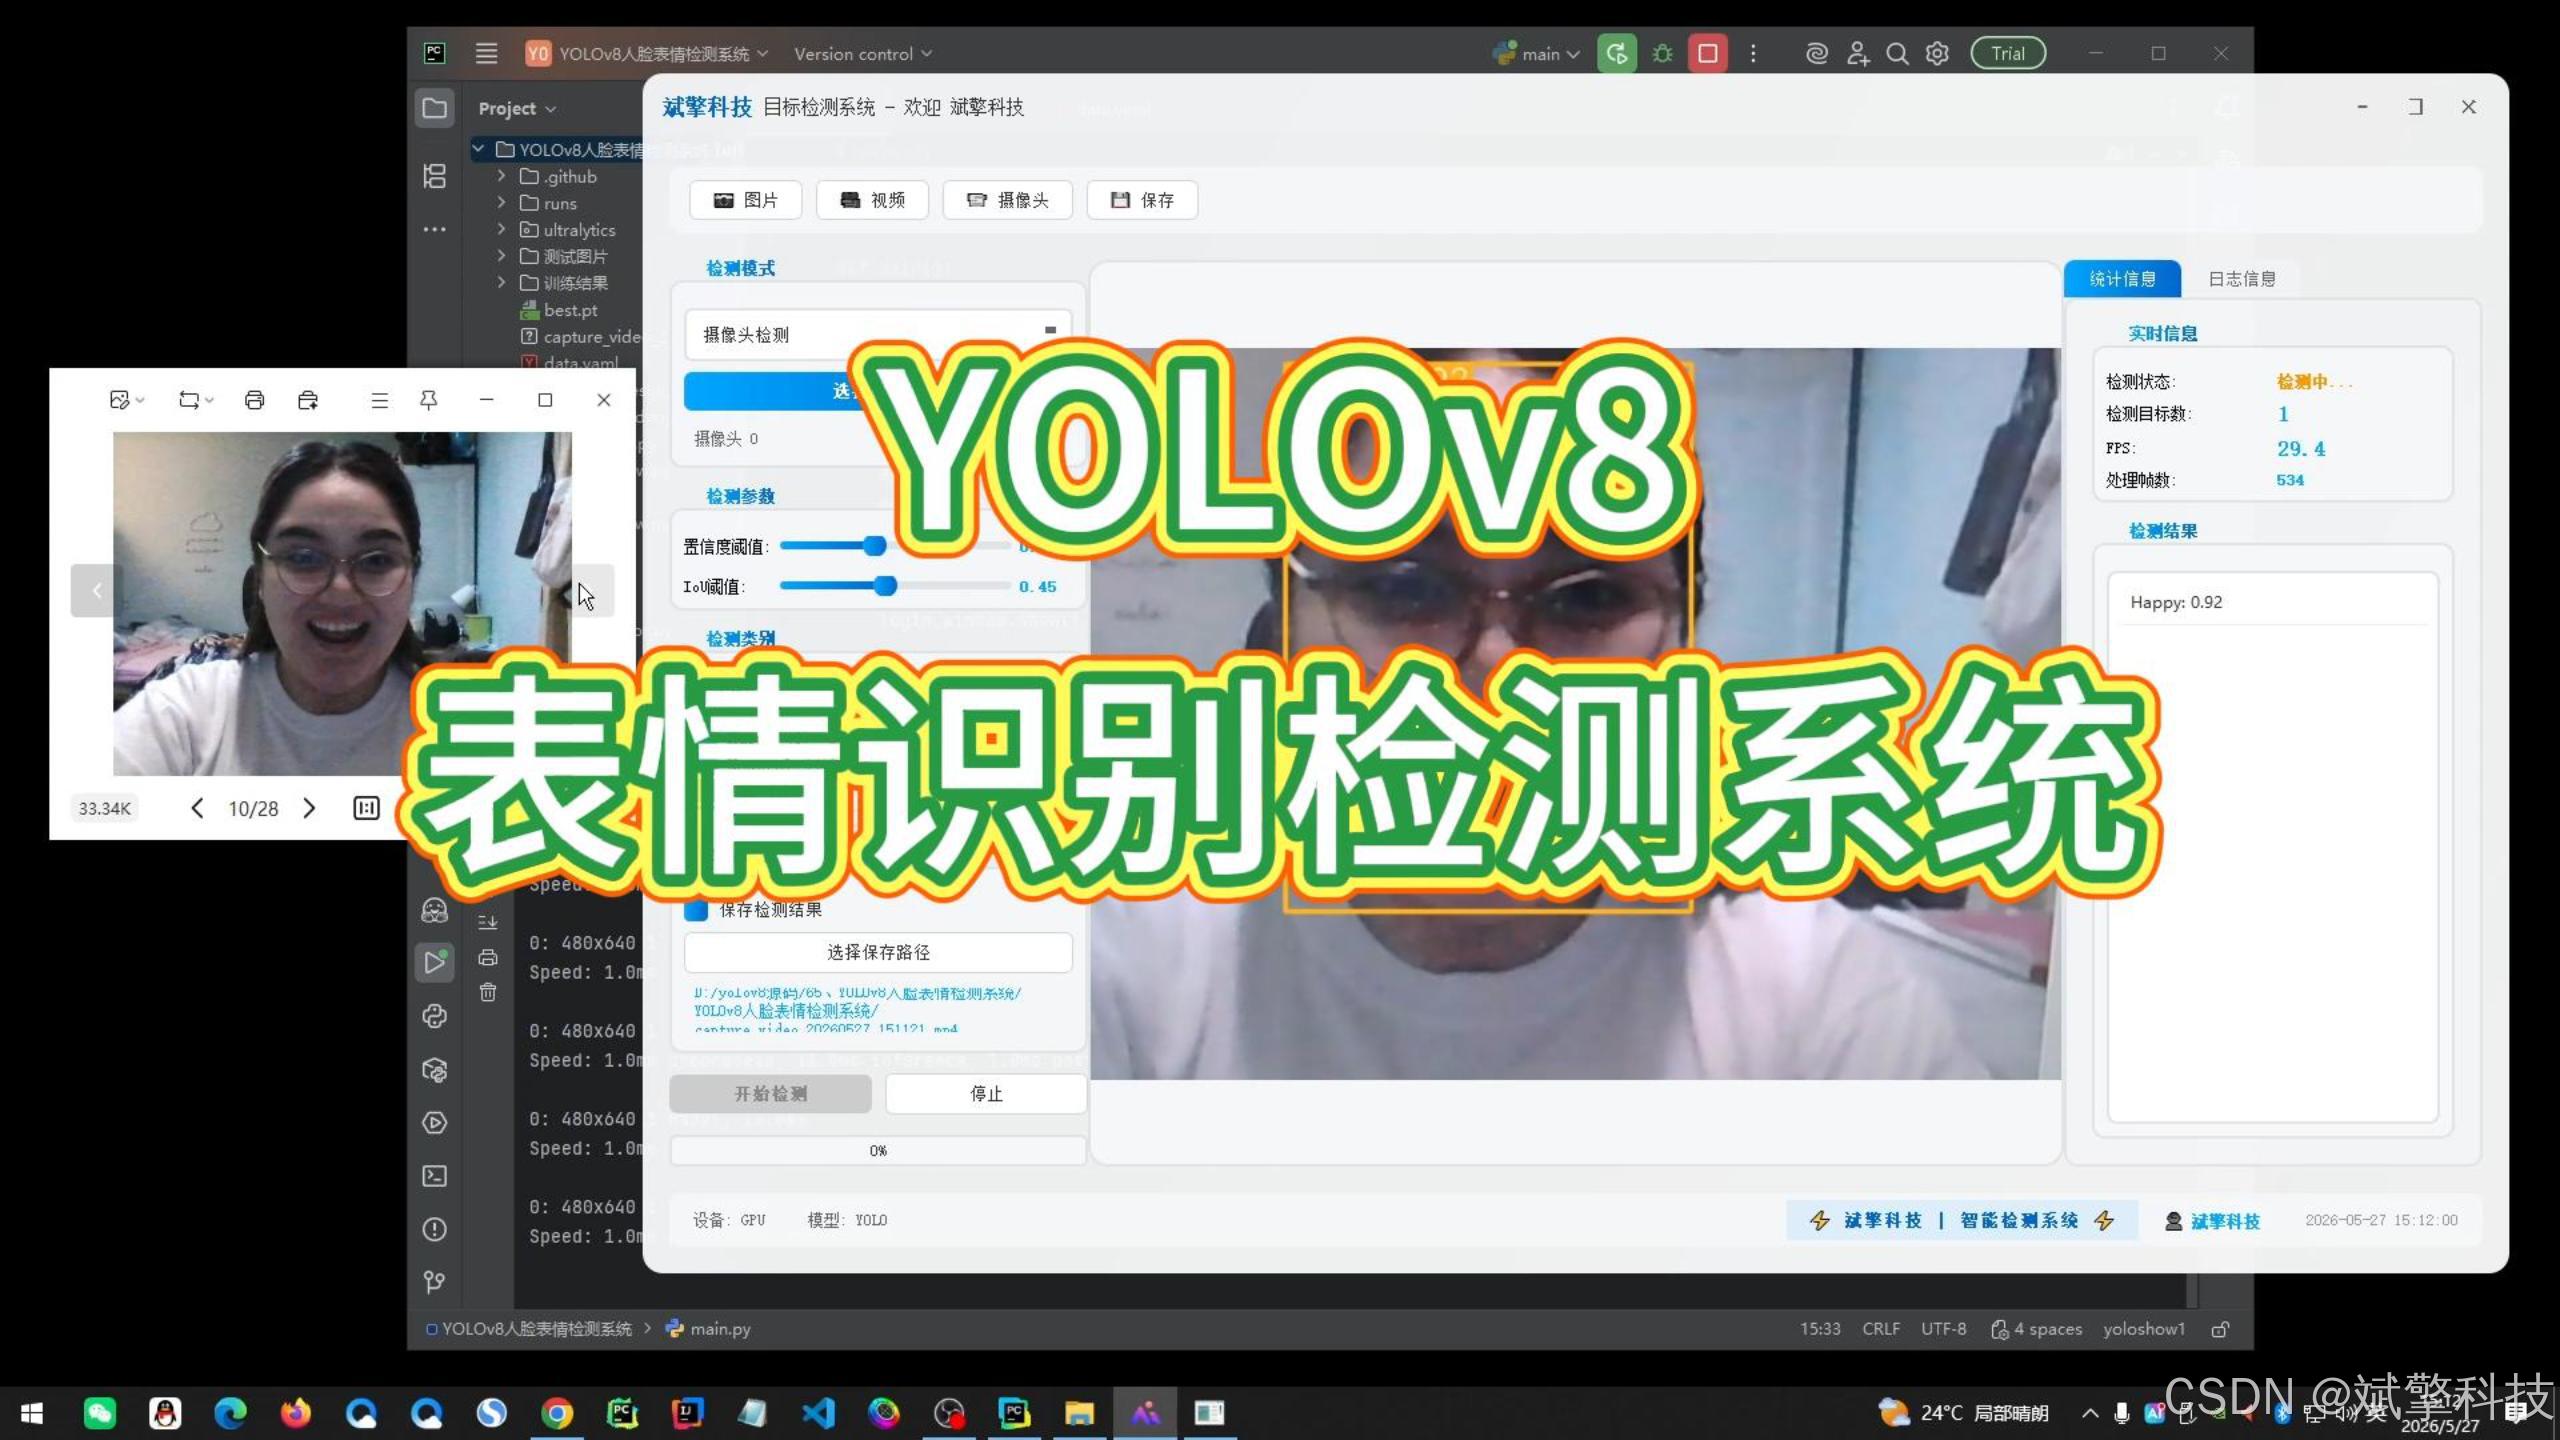Switch to the 日志信息 tab
The image size is (2560, 1440).
tap(2241, 279)
